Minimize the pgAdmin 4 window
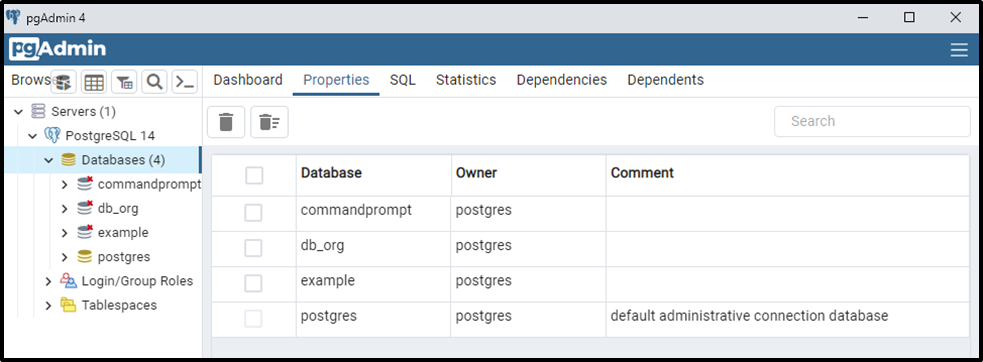The height and width of the screenshot is (362, 983). coord(863,18)
